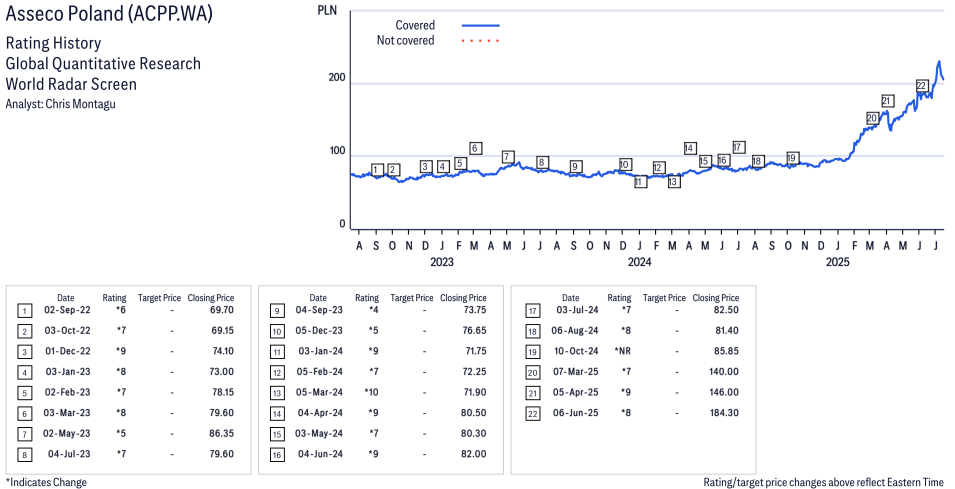
Task: Click the boxed number 18 in third table
Action: click(x=532, y=332)
